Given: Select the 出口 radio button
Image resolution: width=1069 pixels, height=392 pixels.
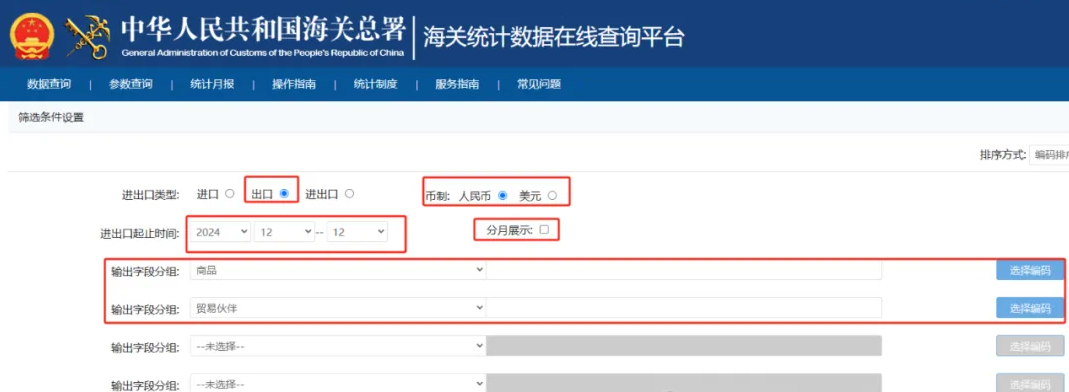Looking at the screenshot, I should click(x=284, y=194).
